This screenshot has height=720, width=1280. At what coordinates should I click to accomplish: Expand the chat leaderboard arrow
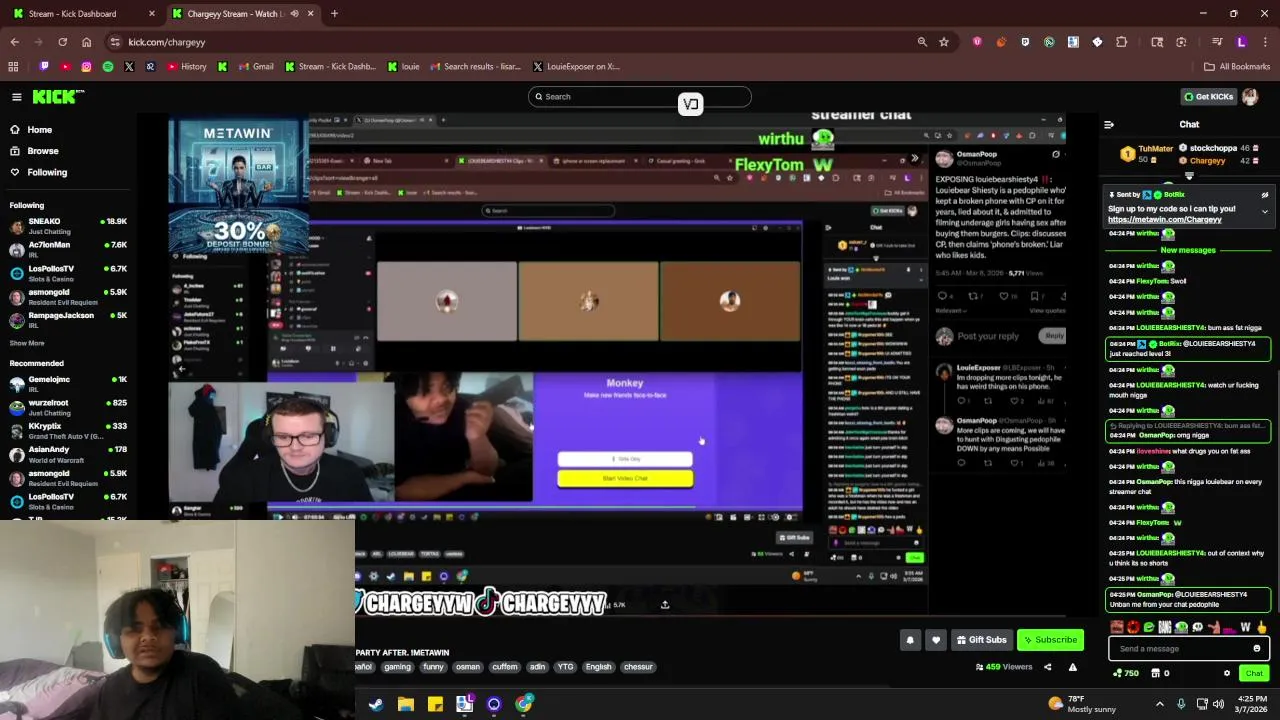click(1189, 176)
